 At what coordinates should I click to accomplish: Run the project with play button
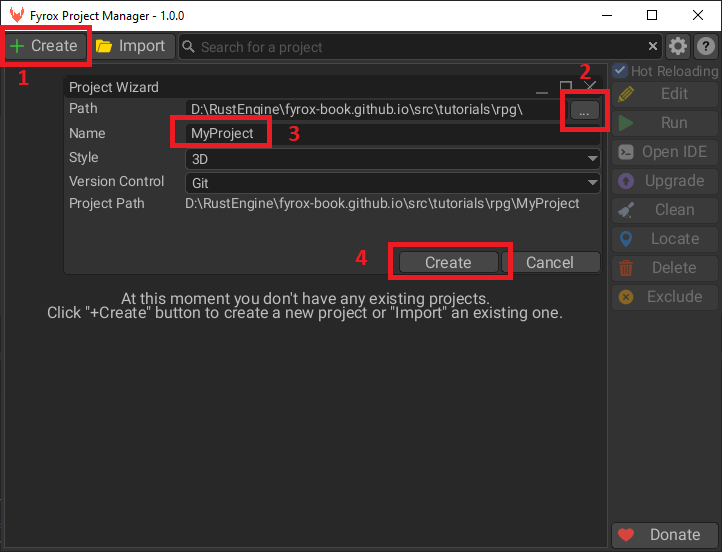tap(665, 123)
